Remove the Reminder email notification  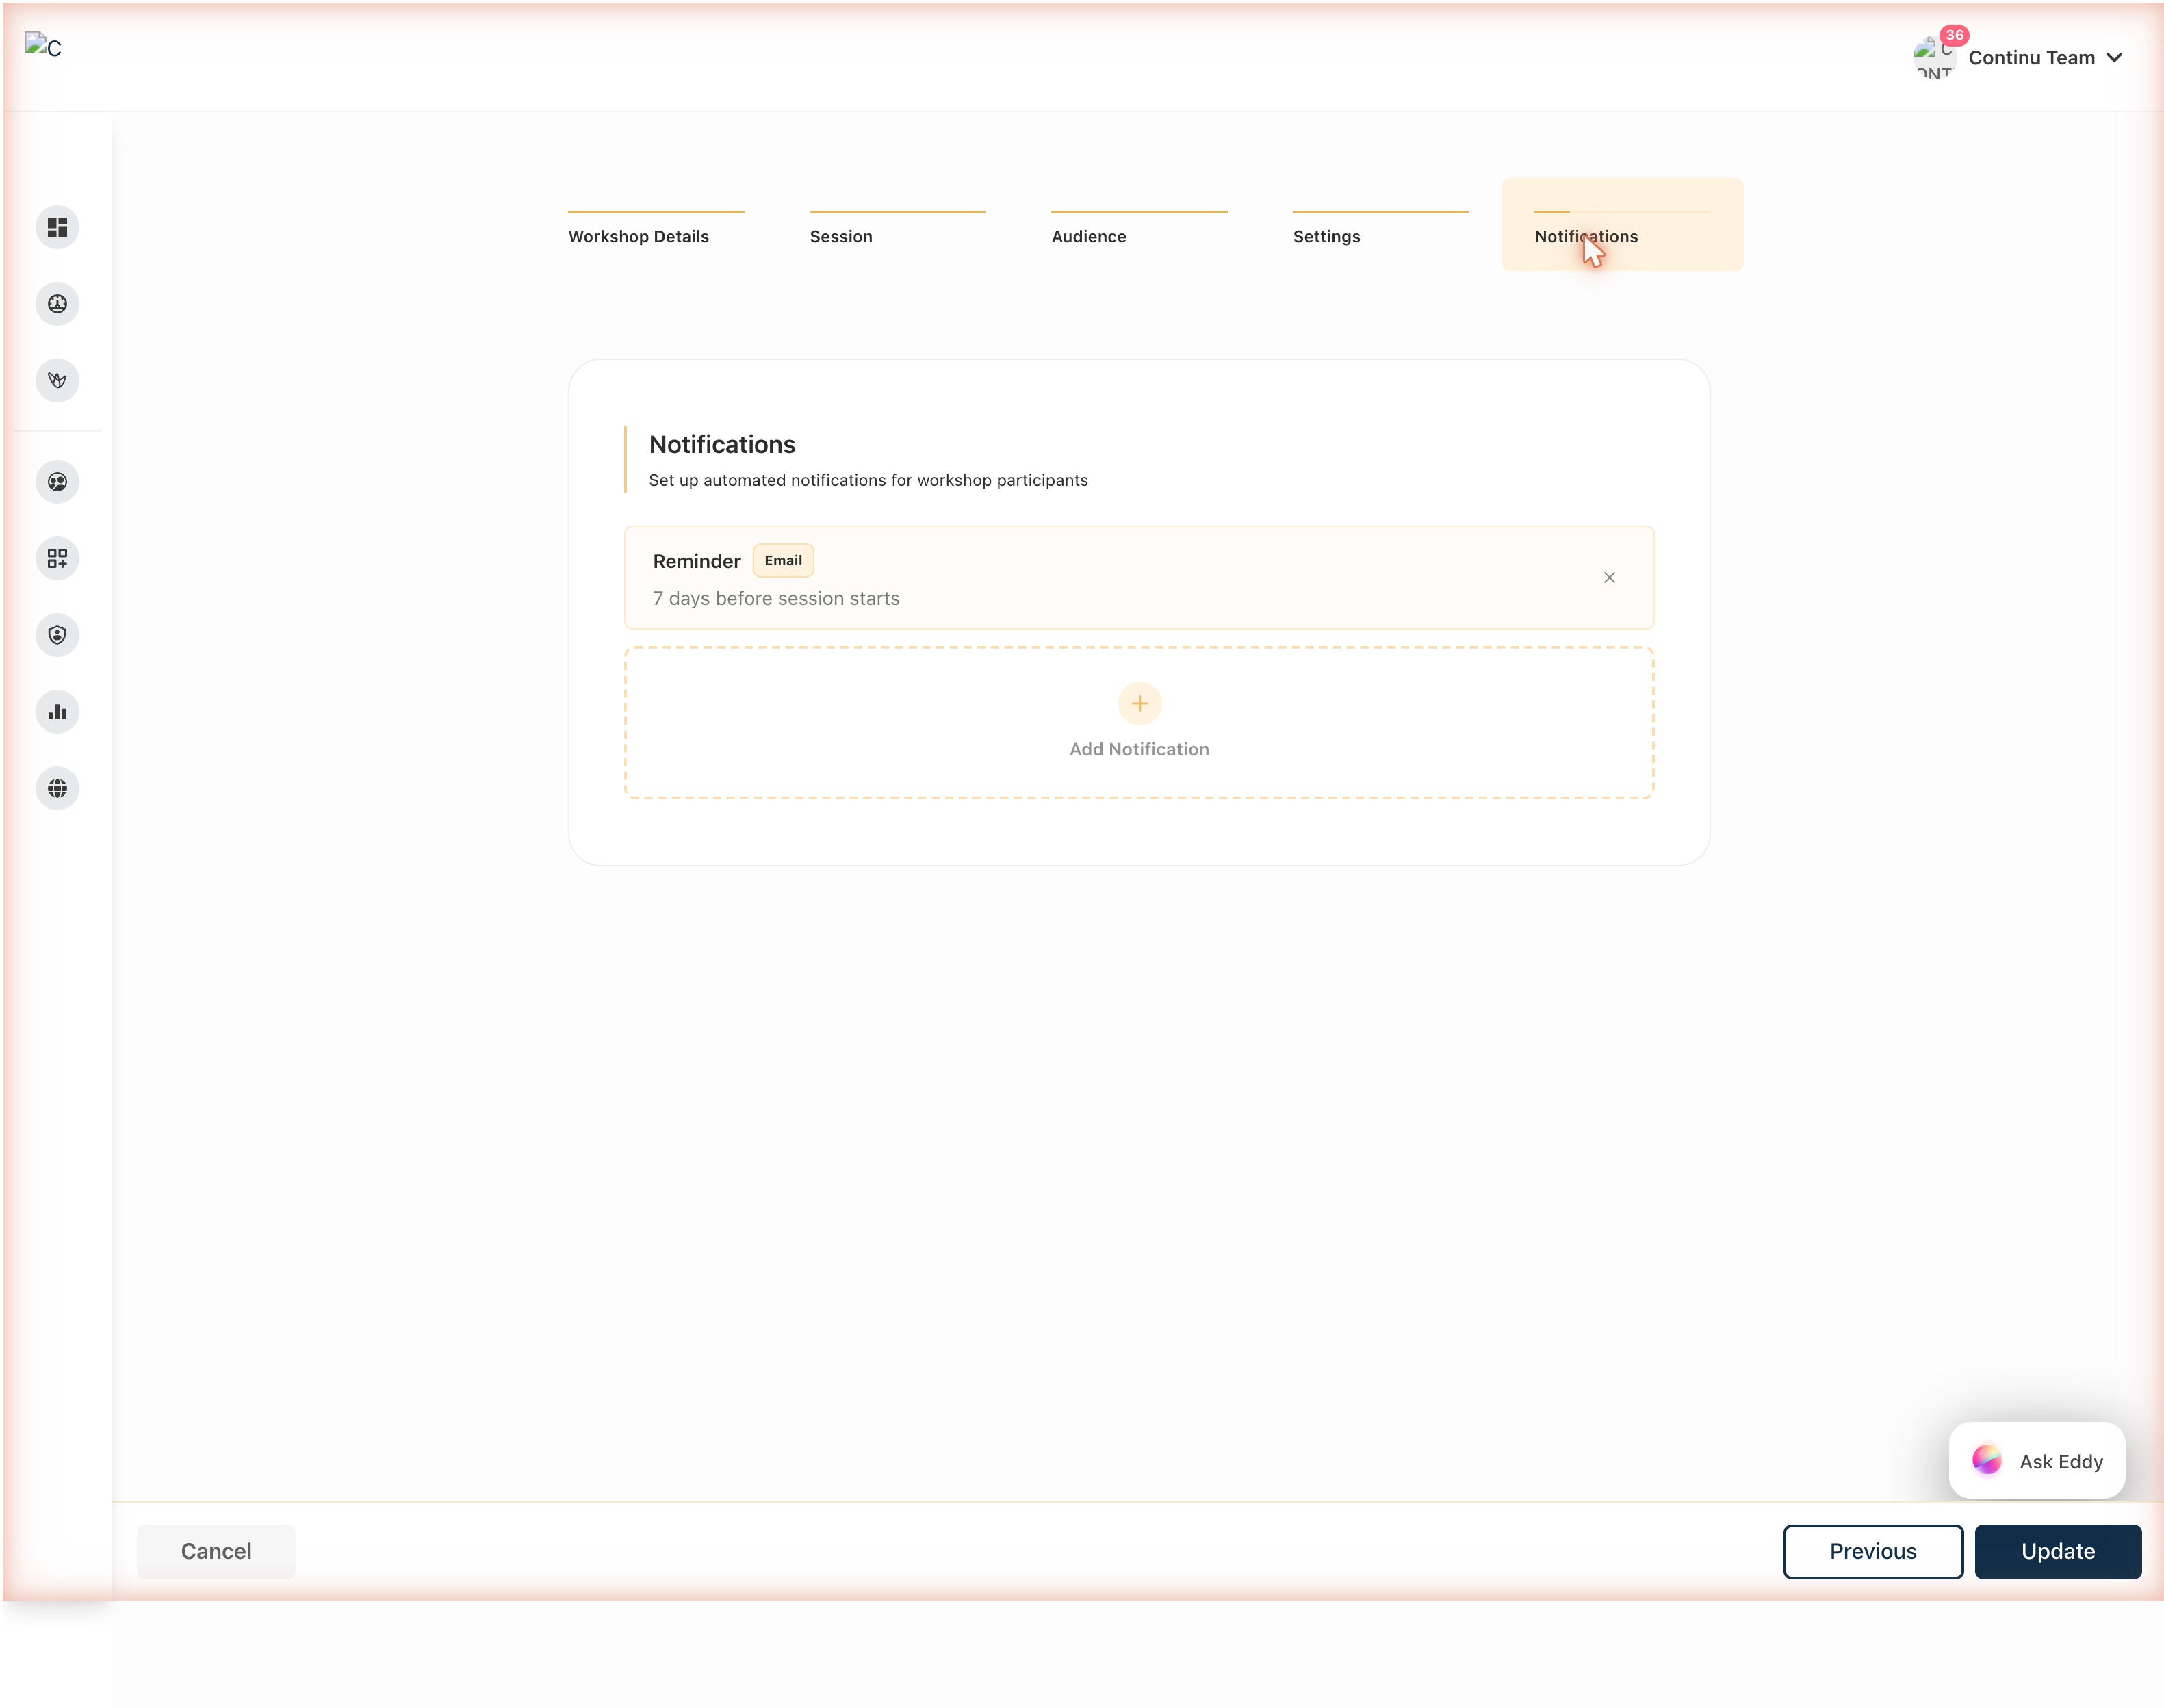[1609, 578]
